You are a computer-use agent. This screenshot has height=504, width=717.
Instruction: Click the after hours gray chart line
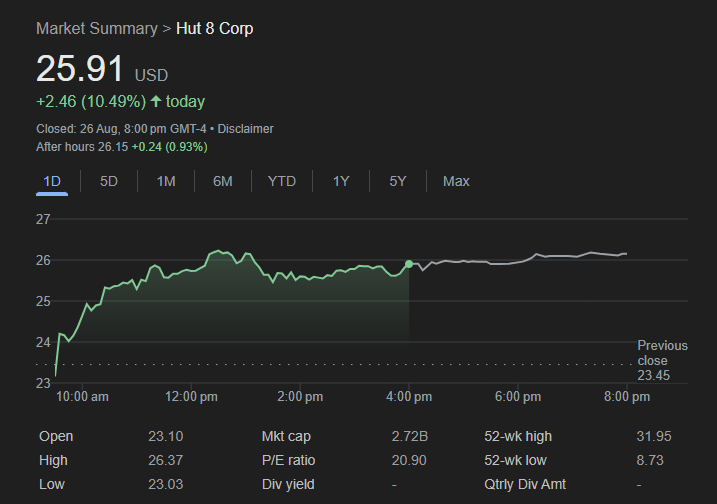coord(520,261)
